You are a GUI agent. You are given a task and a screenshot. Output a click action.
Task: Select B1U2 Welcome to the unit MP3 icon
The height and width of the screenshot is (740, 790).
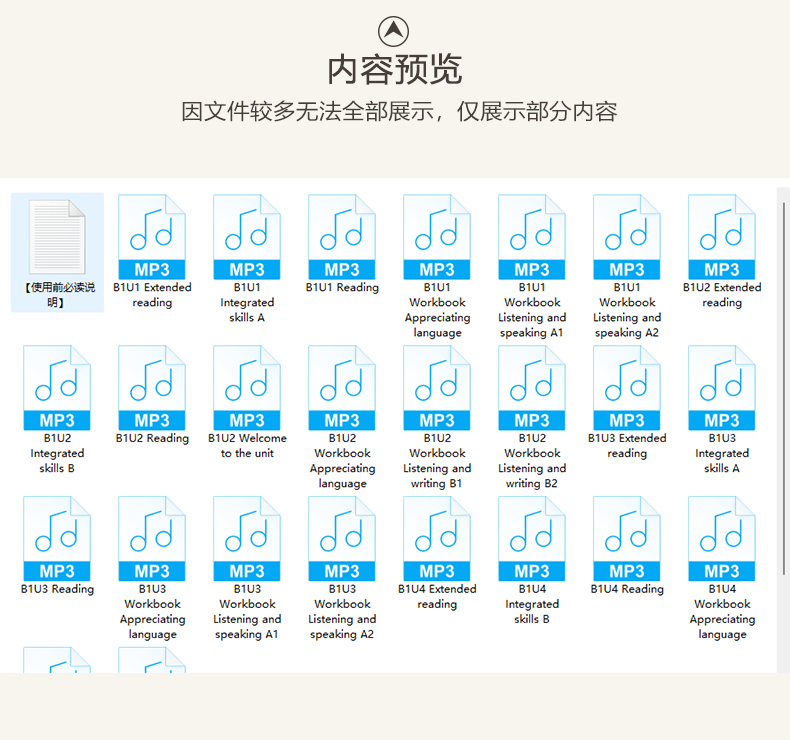pos(247,388)
